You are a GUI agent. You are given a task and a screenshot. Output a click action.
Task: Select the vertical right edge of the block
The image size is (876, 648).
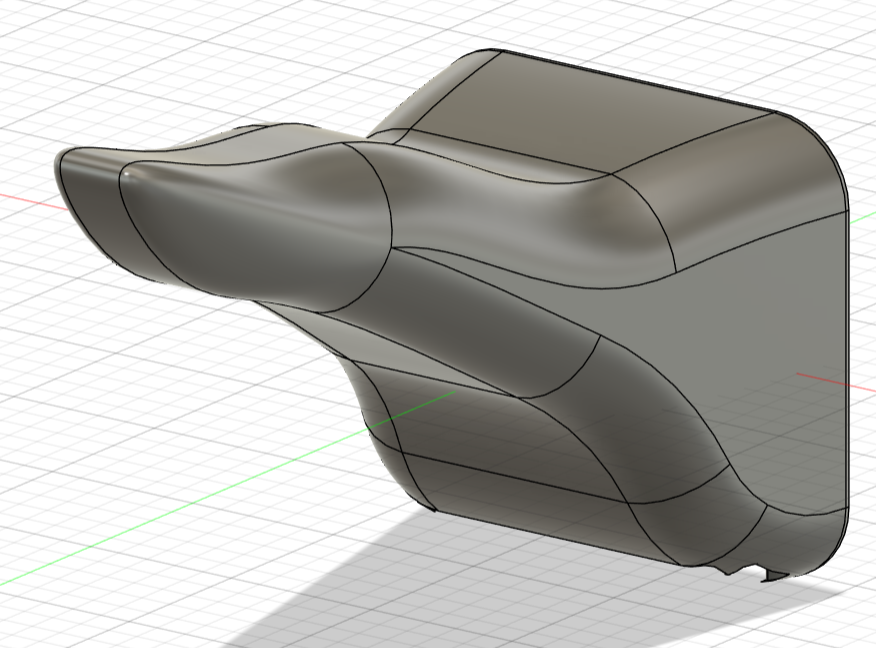(847, 380)
